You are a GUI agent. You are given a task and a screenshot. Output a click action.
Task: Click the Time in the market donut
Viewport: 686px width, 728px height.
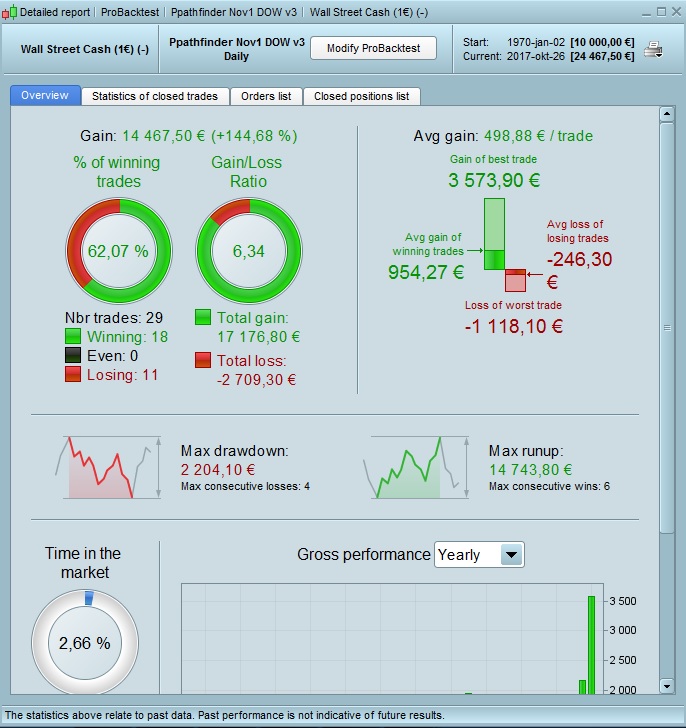85,643
